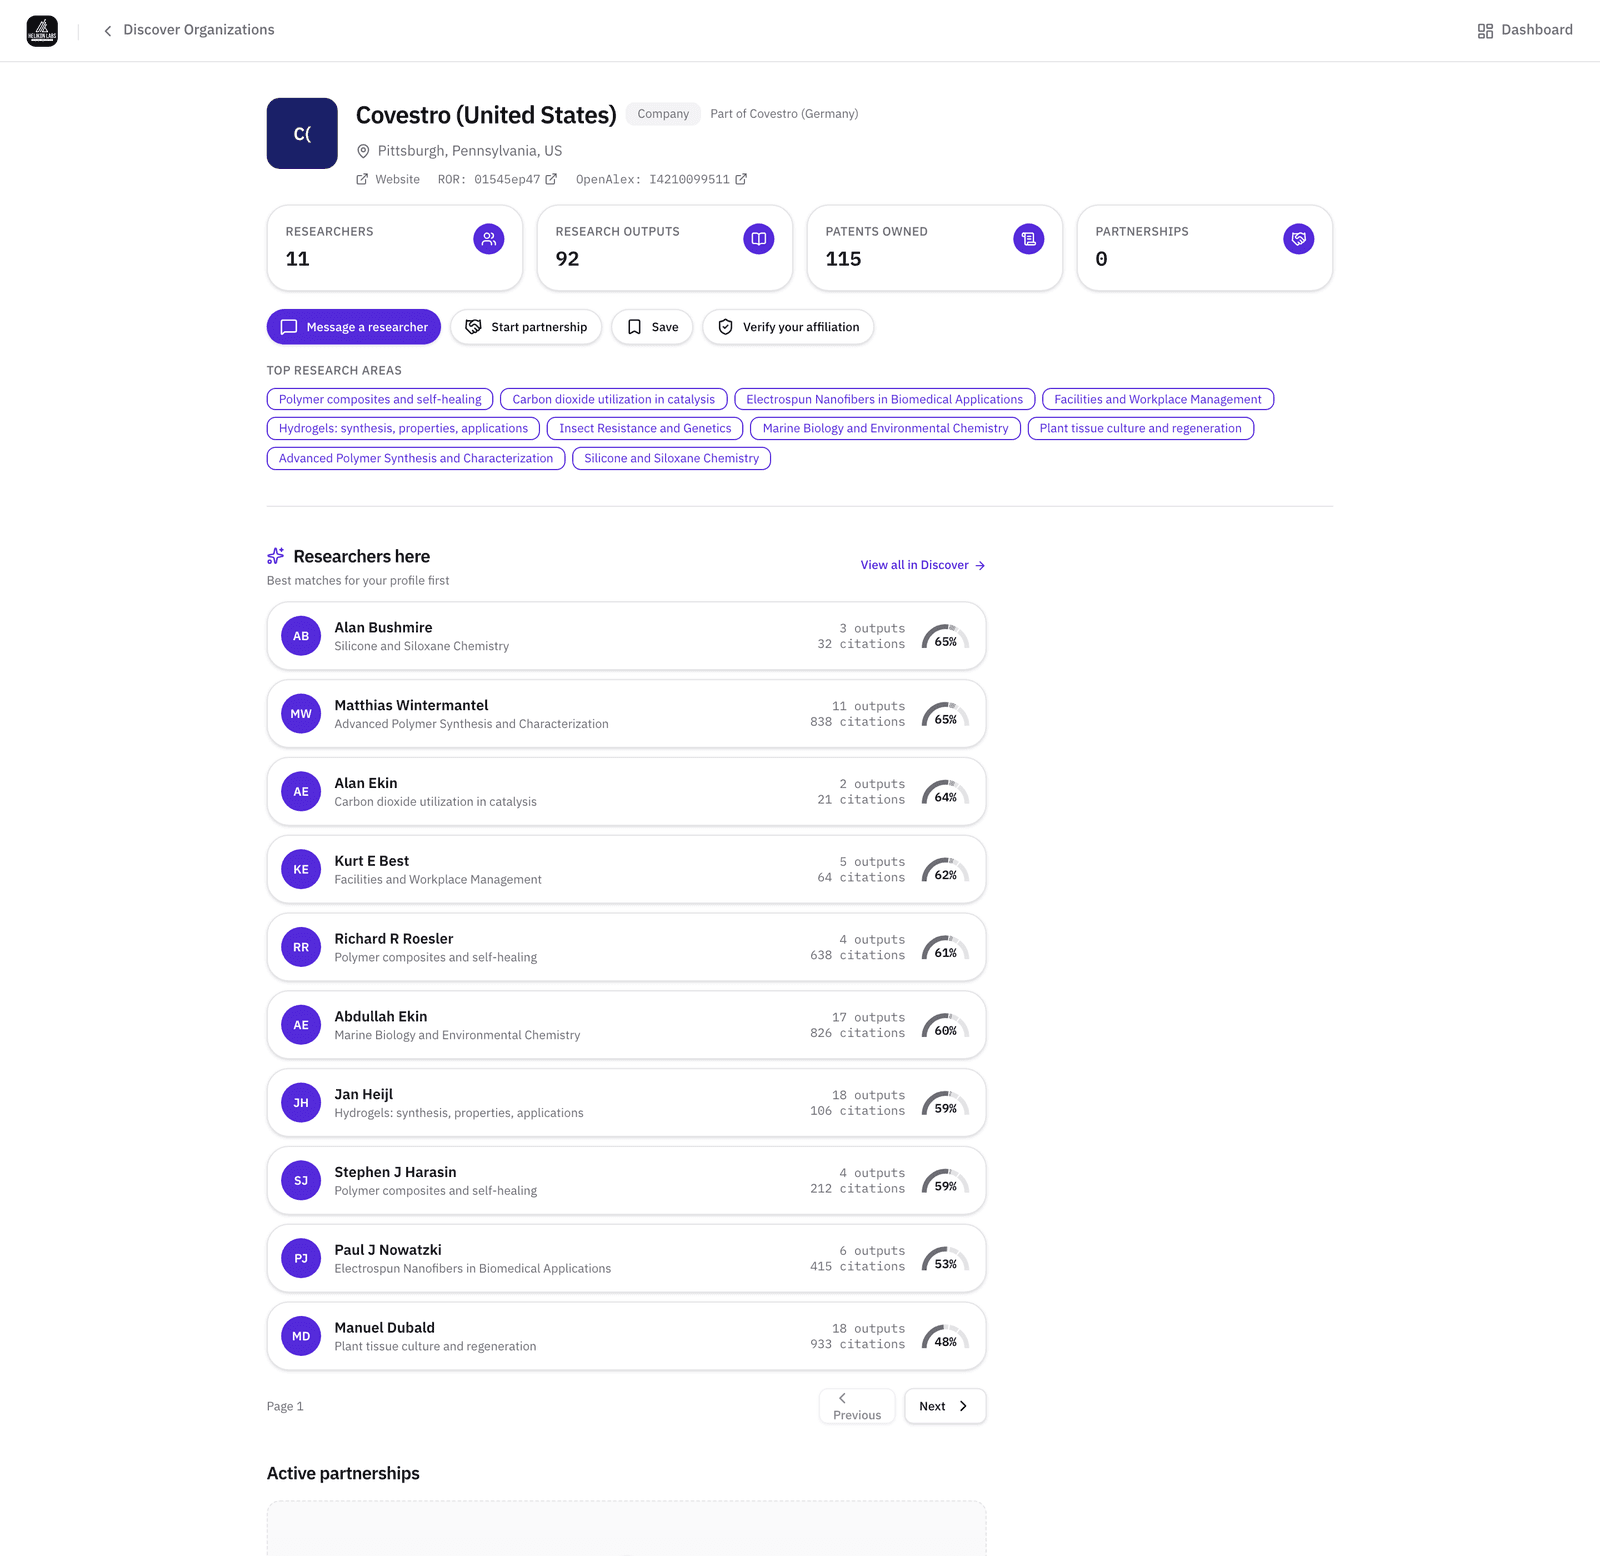Click the RR avatar for Richard R Roesler
1600x1556 pixels.
pyautogui.click(x=301, y=947)
